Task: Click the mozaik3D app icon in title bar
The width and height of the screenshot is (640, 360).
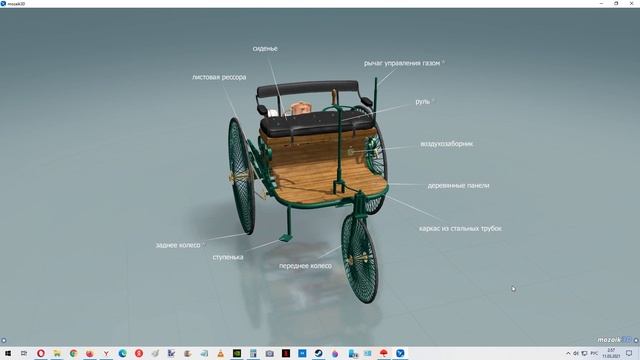Action: point(3,3)
